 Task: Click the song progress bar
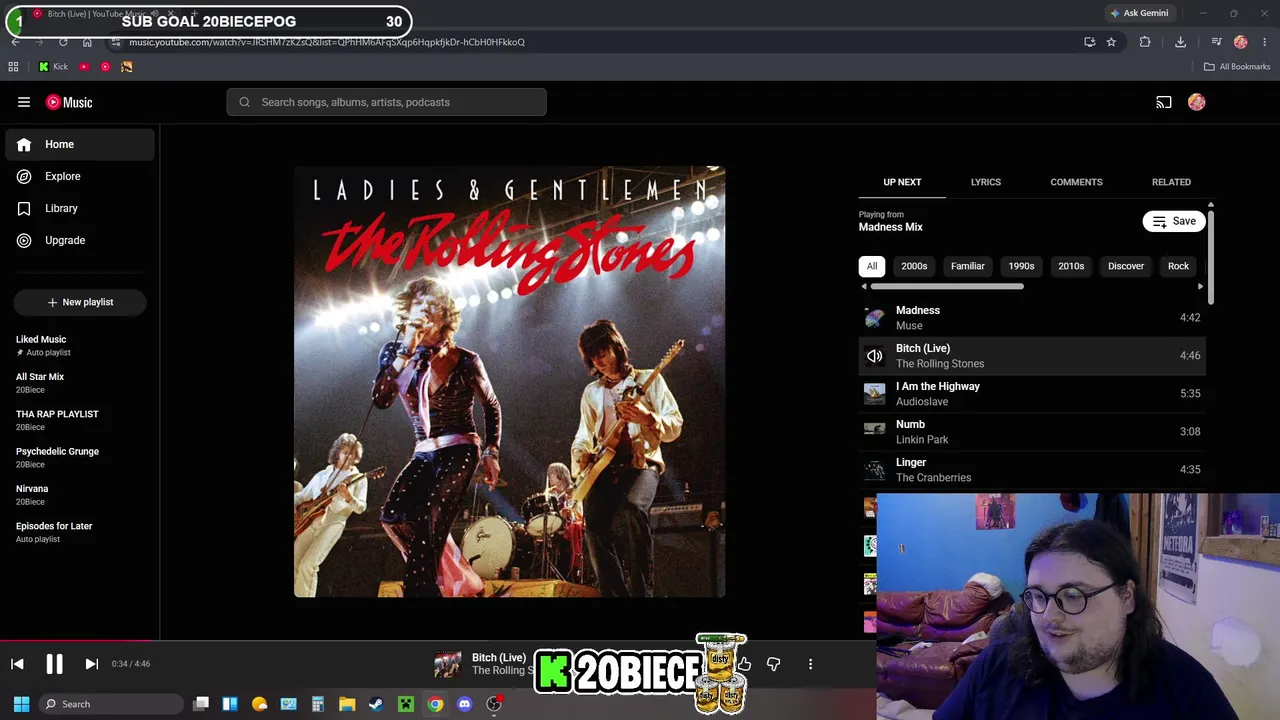click(438, 640)
